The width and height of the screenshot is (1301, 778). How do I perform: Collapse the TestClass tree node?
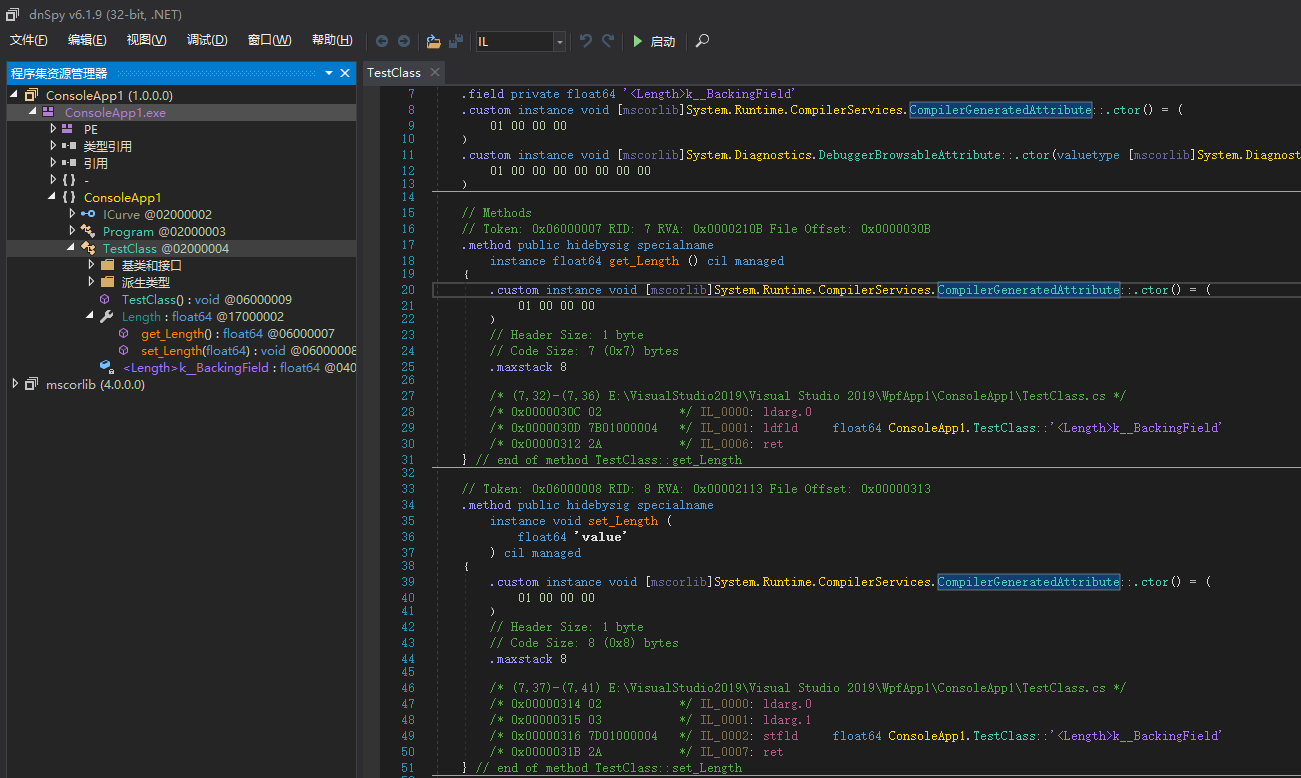(x=73, y=248)
